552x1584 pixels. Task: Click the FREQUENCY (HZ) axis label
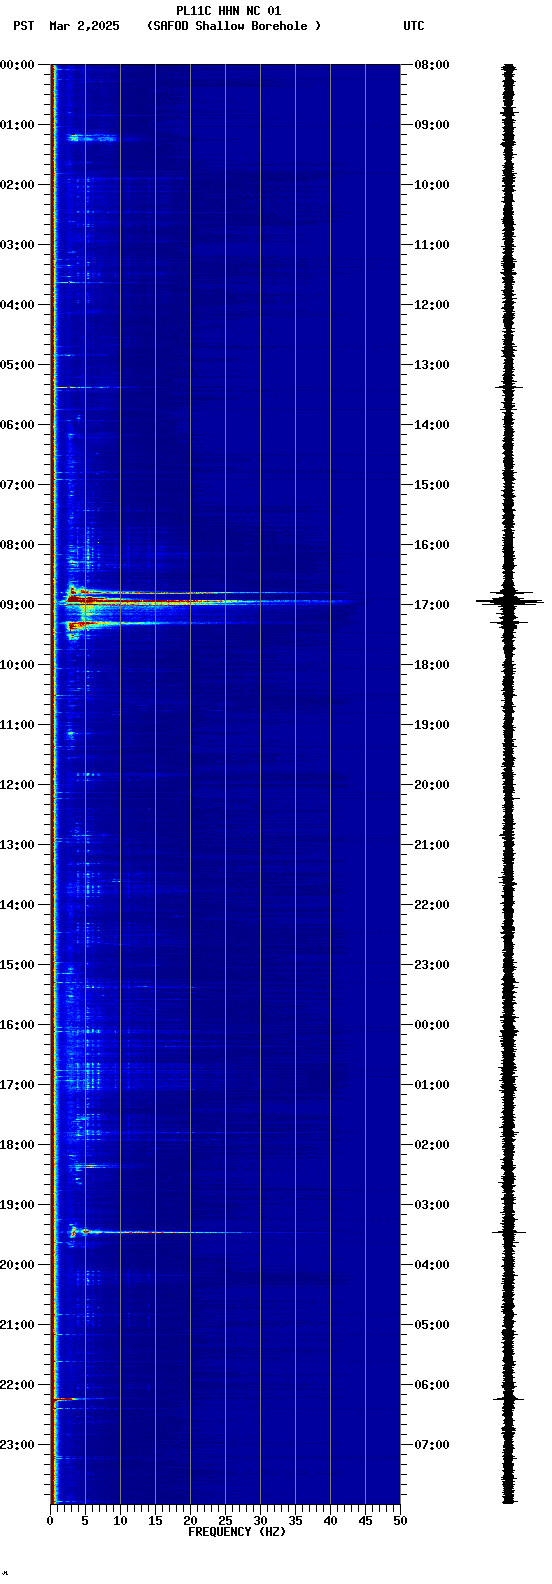237,1532
